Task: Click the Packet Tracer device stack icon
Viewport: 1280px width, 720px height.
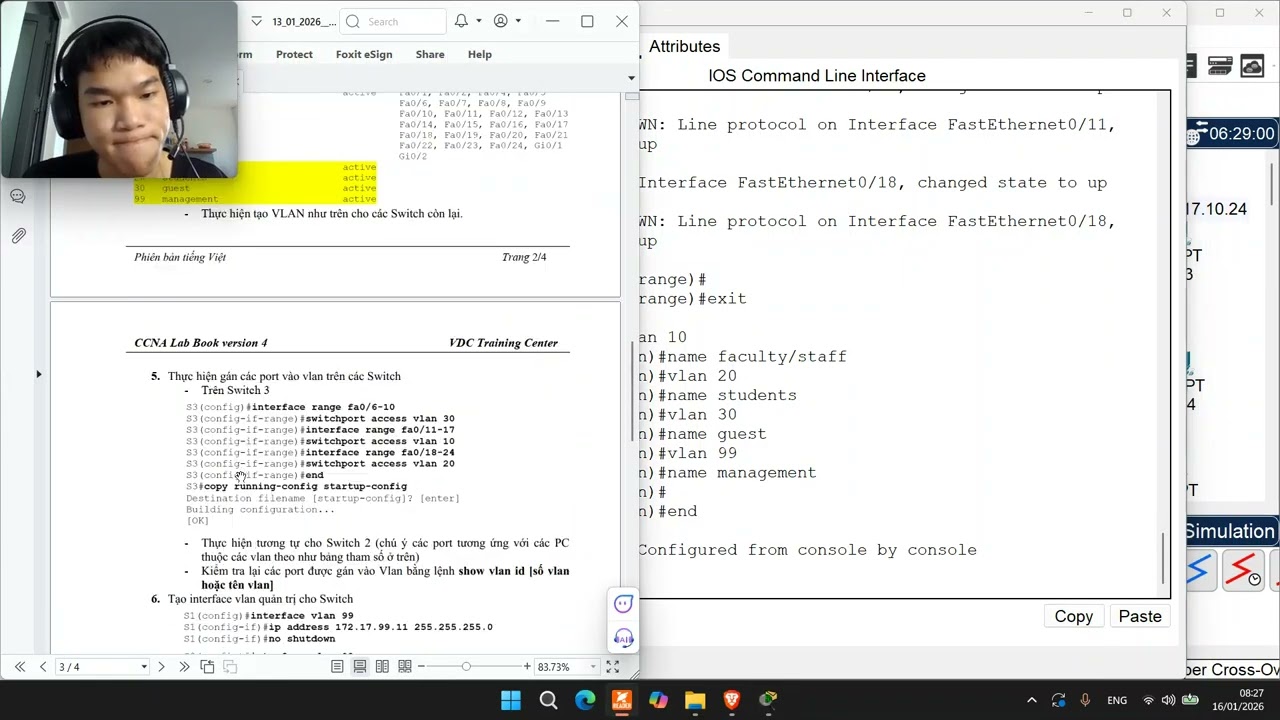Action: tap(1219, 67)
